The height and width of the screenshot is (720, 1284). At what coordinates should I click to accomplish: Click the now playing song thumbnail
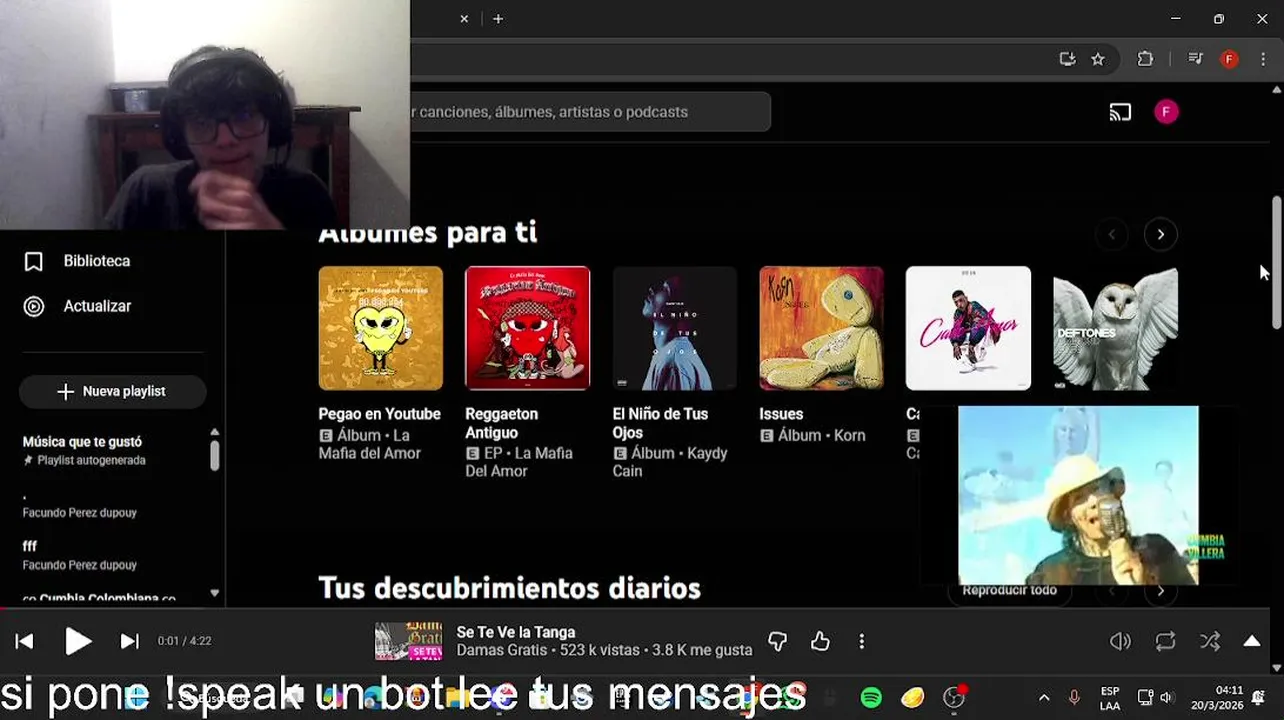point(408,641)
